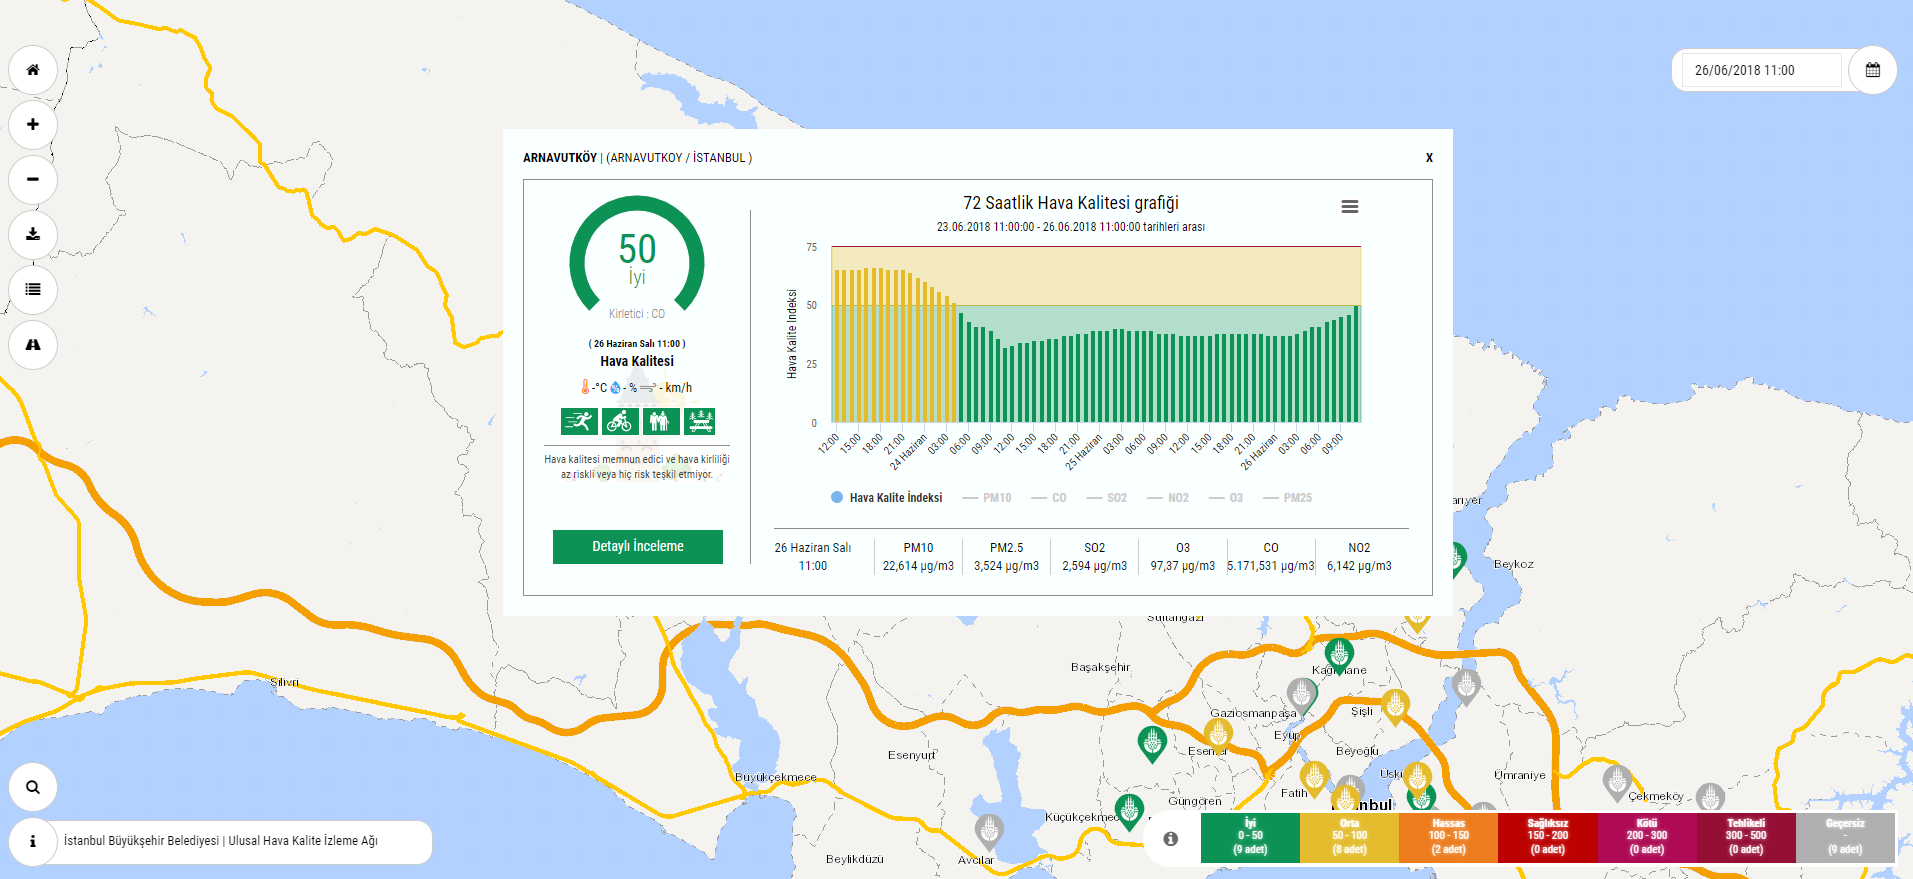
Task: Select the green İyi 0-50 legend category
Action: click(x=1250, y=837)
